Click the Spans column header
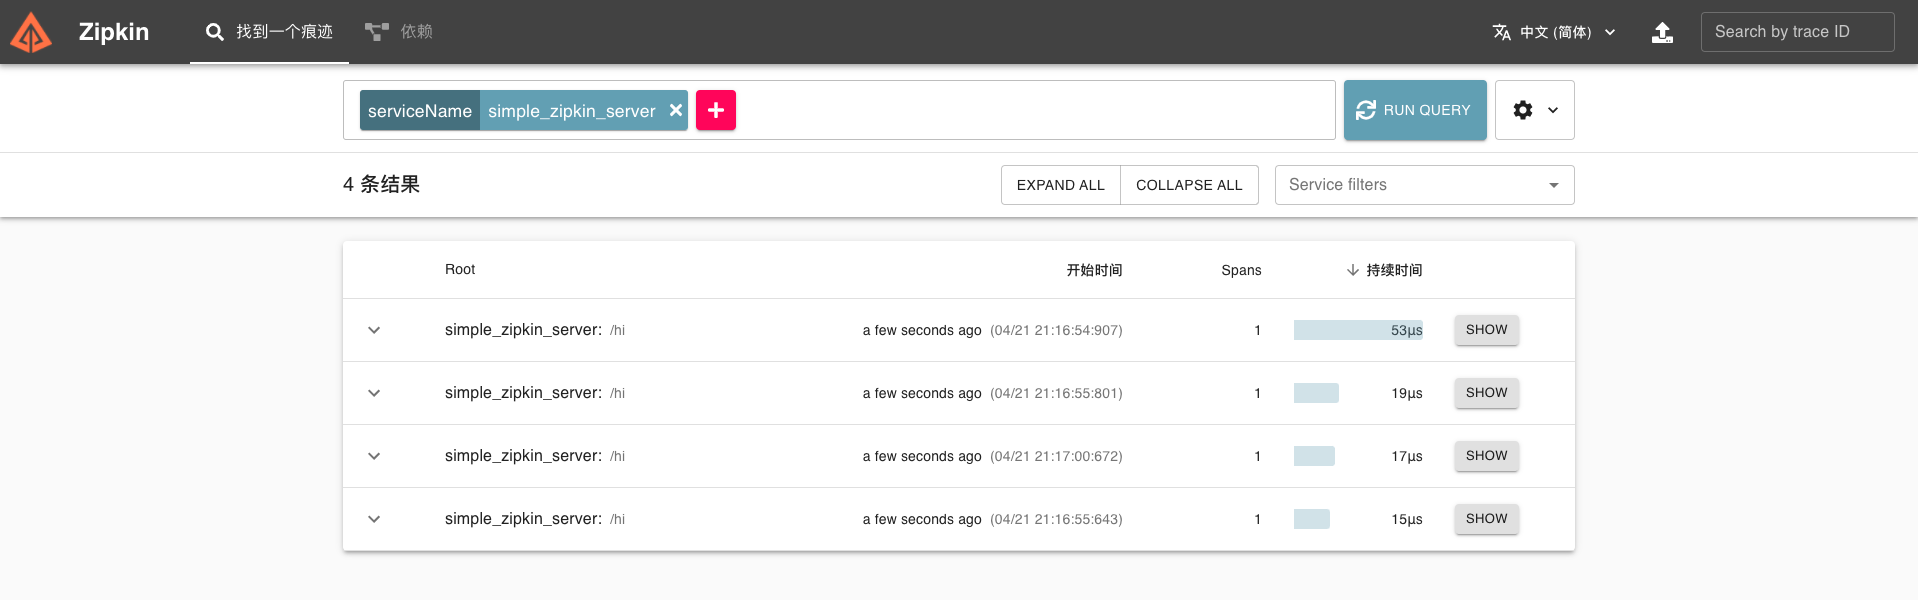The height and width of the screenshot is (600, 1918). (x=1241, y=270)
